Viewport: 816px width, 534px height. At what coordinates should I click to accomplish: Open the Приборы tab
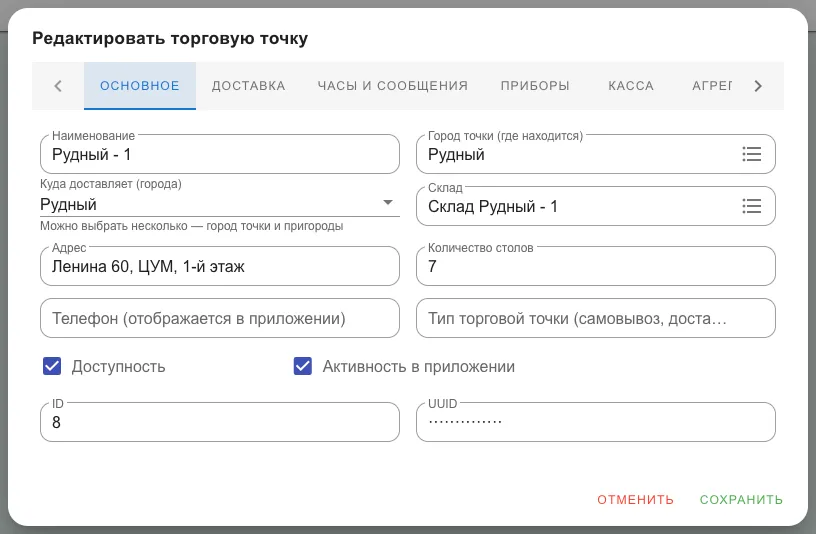535,86
